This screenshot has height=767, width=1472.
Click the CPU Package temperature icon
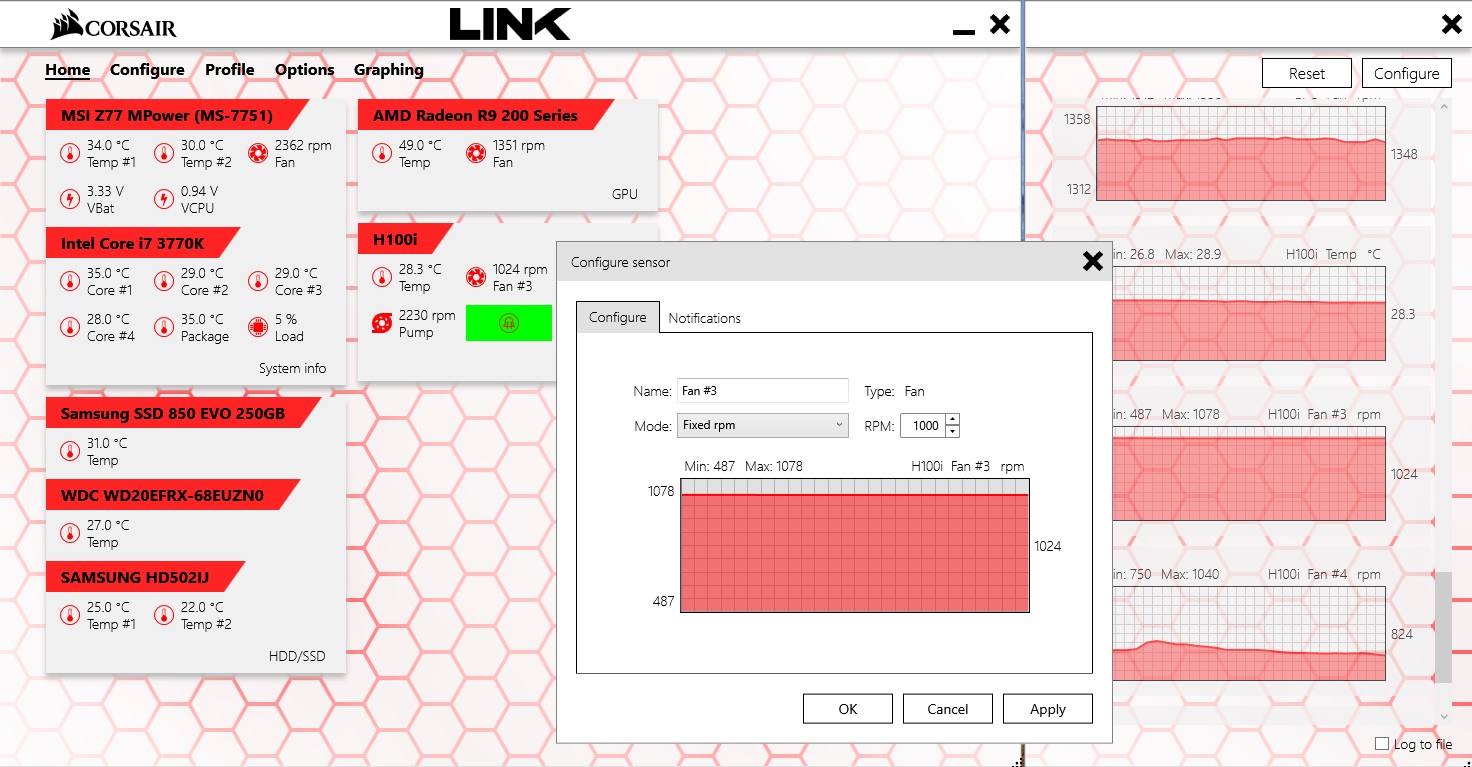[164, 327]
